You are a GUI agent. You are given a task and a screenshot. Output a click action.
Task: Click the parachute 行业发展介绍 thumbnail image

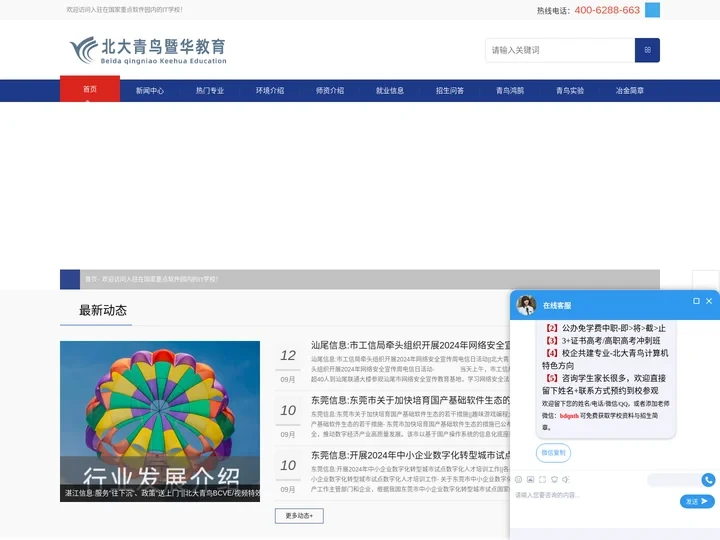160,421
